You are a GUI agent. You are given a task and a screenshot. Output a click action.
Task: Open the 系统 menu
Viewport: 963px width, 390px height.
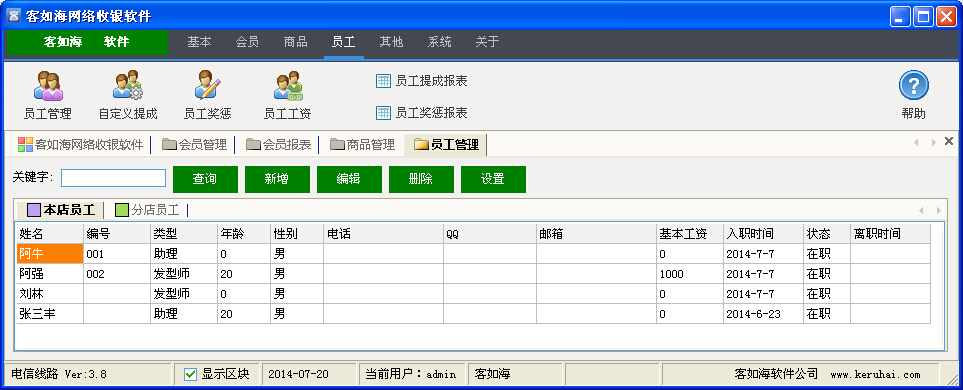pos(440,42)
